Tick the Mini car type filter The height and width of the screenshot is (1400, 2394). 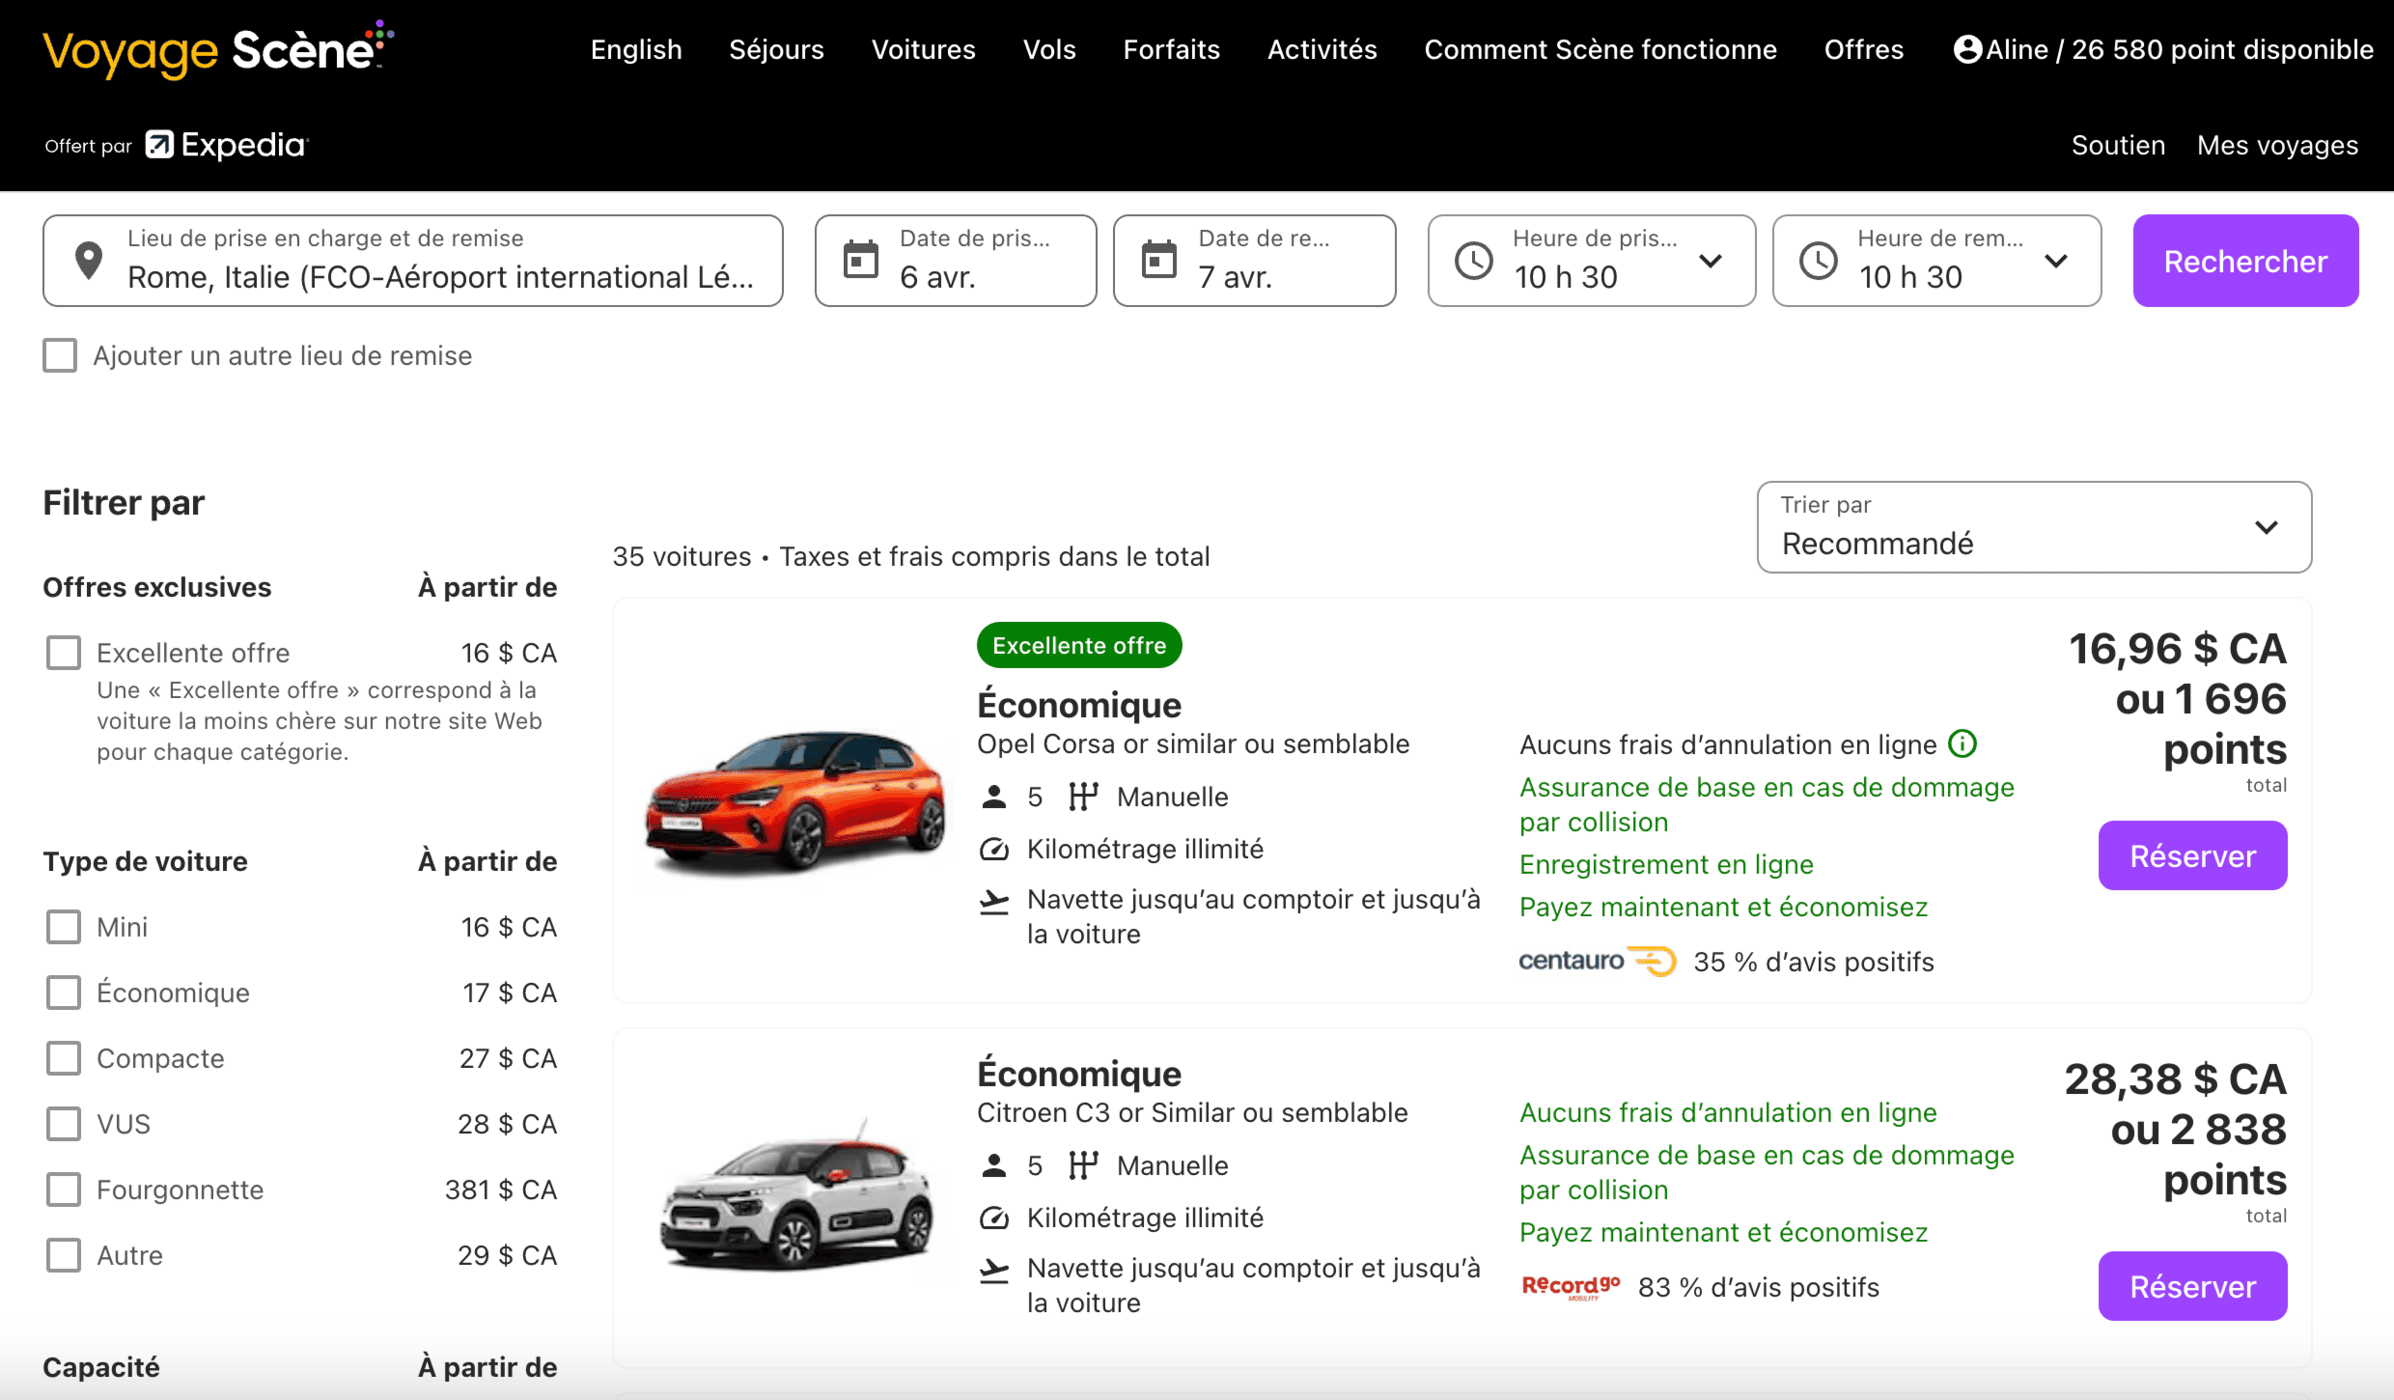[63, 927]
